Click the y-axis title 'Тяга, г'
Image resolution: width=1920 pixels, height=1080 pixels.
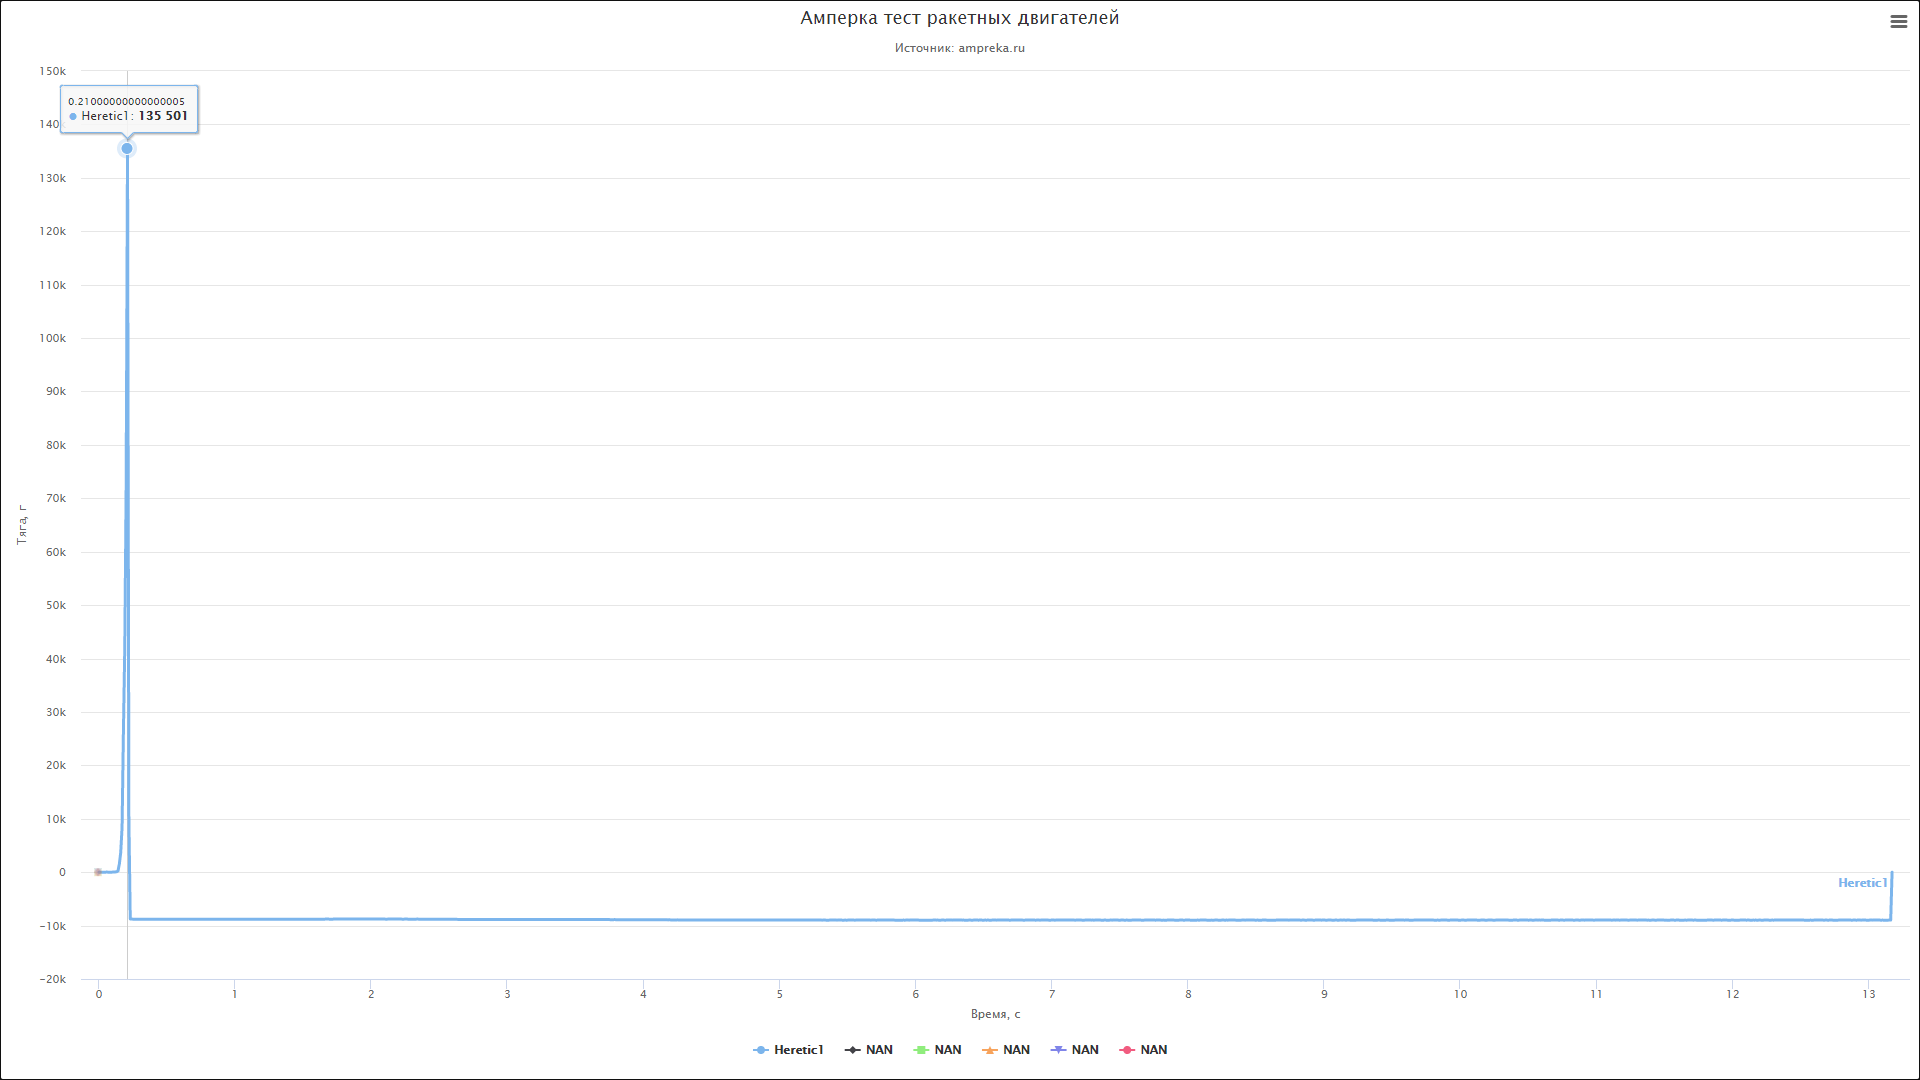tap(22, 525)
